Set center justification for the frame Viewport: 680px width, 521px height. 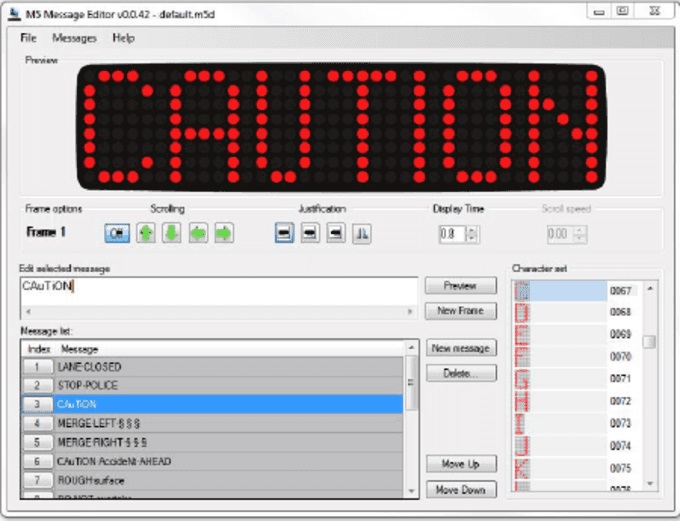click(x=310, y=233)
